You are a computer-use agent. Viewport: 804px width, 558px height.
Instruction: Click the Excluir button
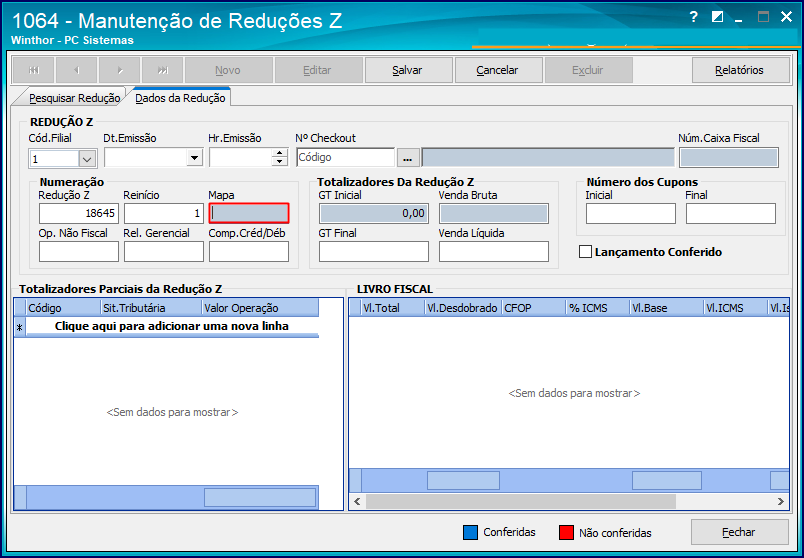(588, 70)
